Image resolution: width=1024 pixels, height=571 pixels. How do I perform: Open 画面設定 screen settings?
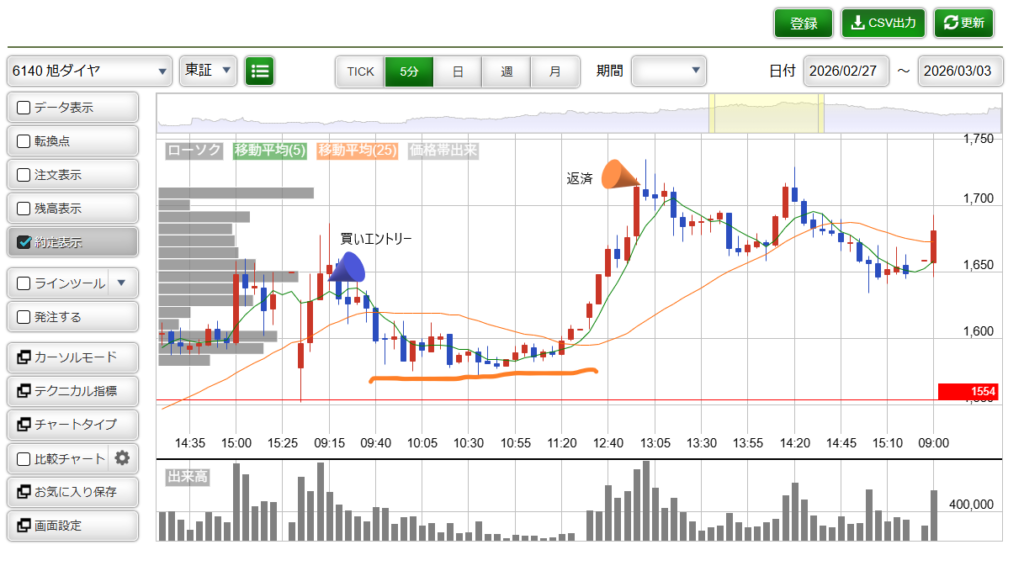(72, 525)
